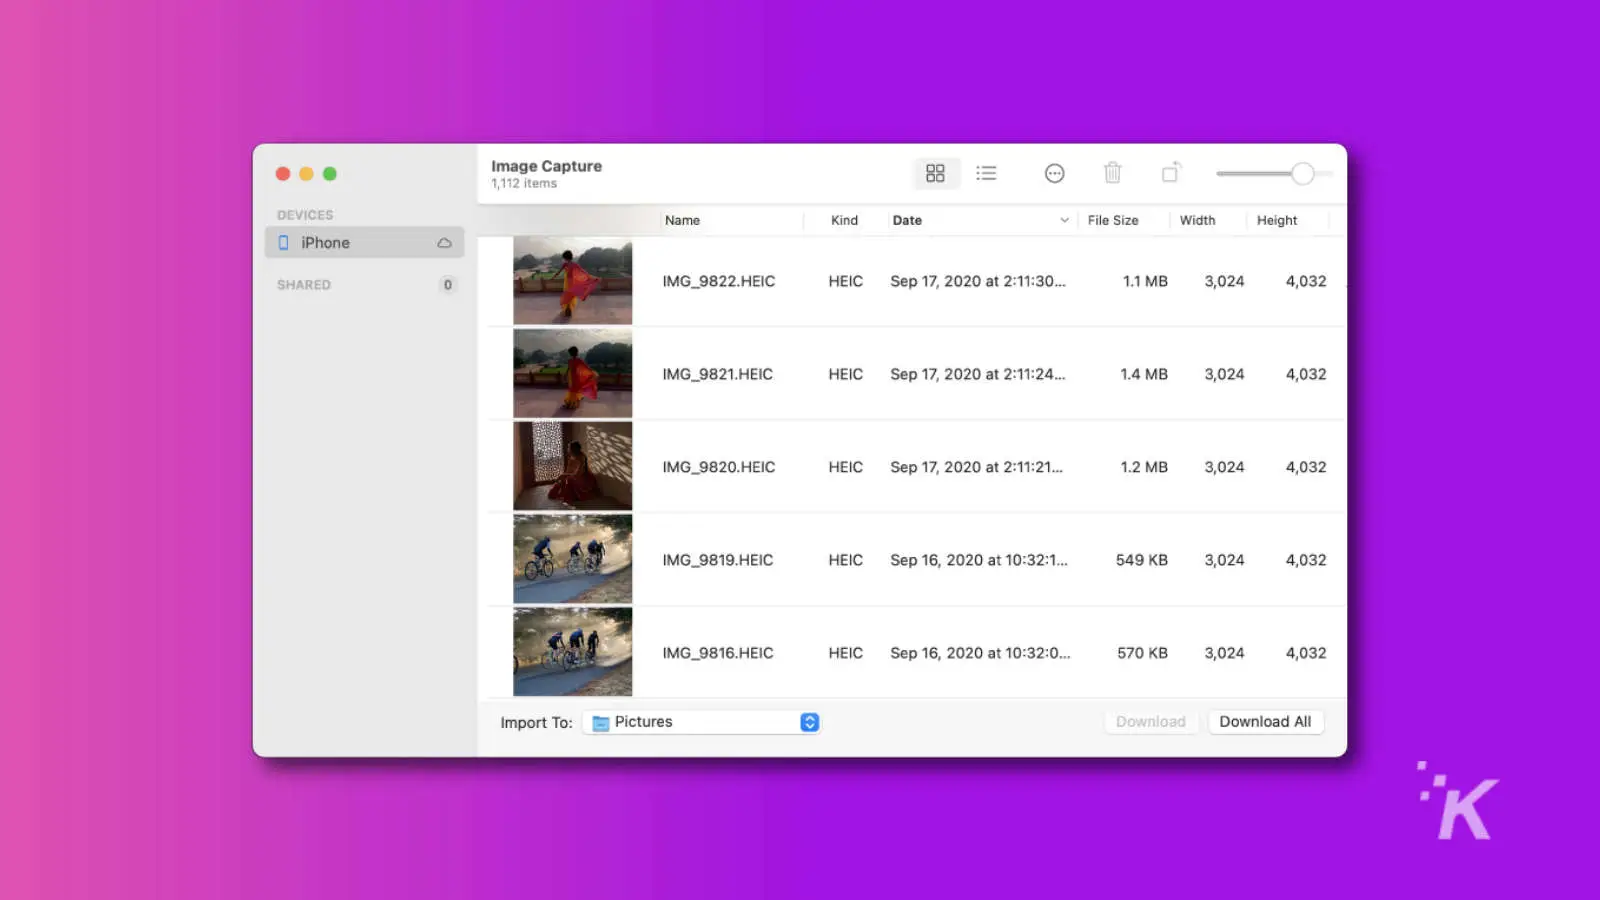Select the iPhone device in the sidebar
The image size is (1600, 900).
(x=325, y=242)
